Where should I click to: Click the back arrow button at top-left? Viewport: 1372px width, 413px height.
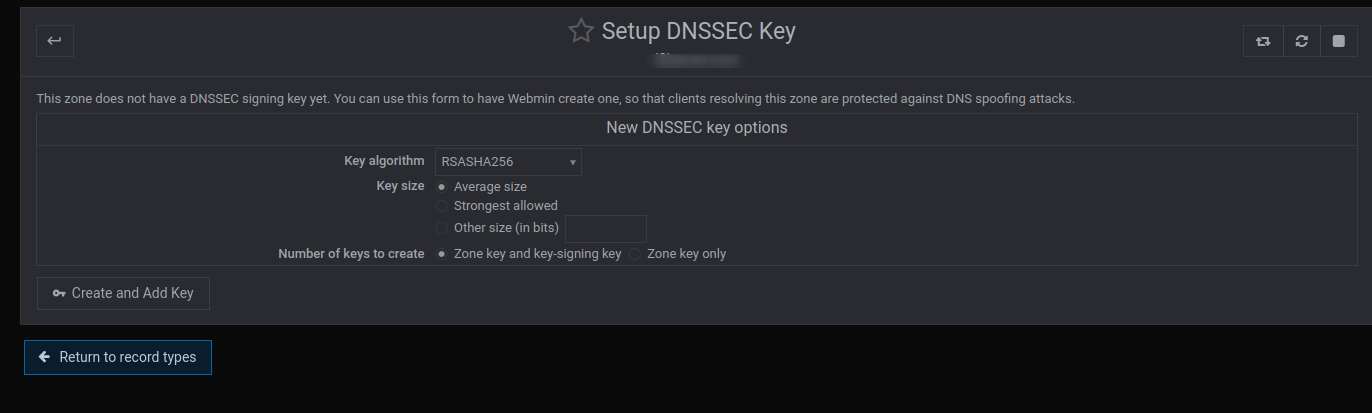pyautogui.click(x=55, y=41)
